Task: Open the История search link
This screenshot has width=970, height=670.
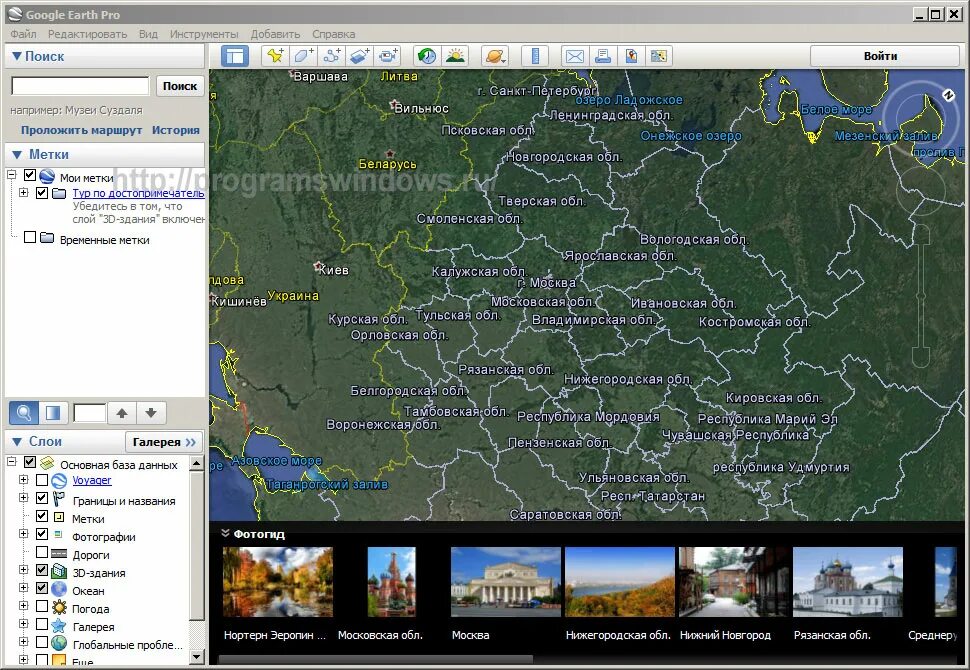Action: 176,130
